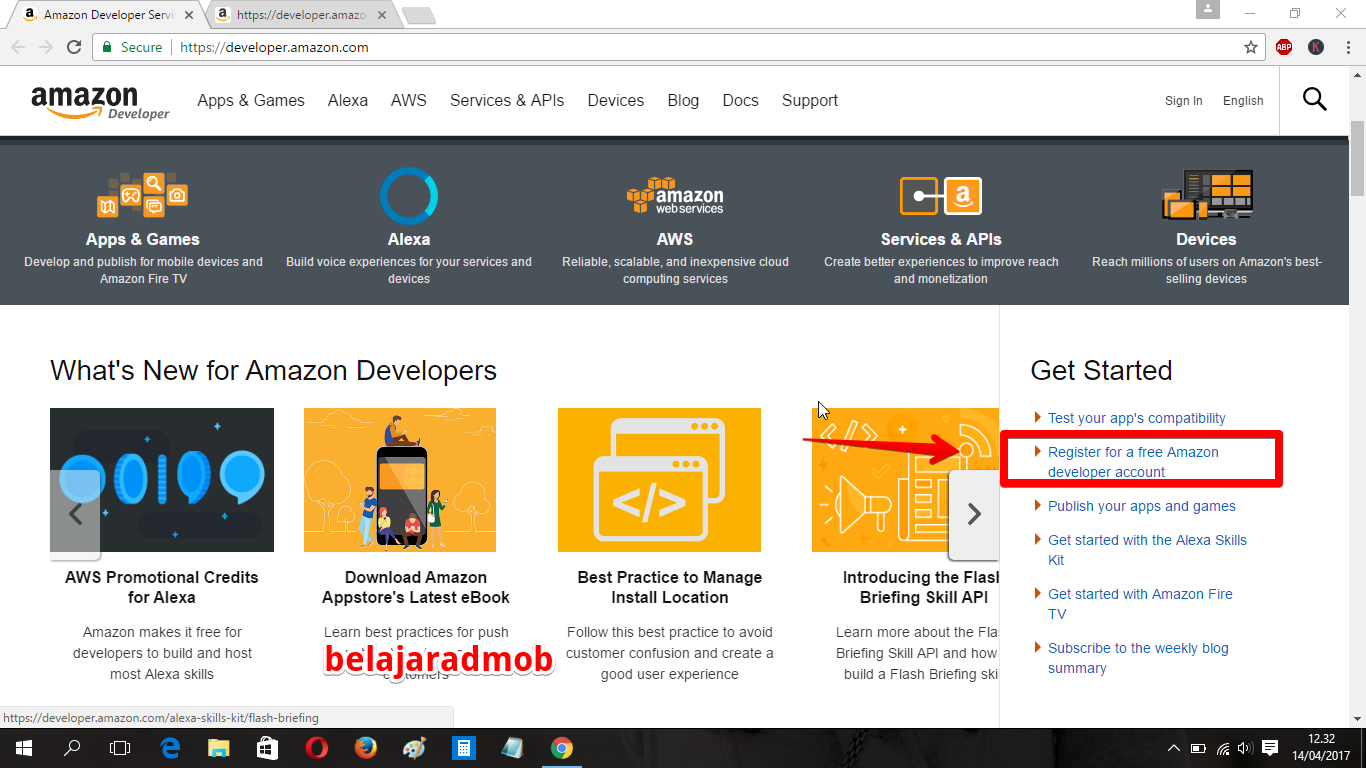This screenshot has width=1366, height=768.
Task: Advance carousel with next arrow
Action: (973, 514)
